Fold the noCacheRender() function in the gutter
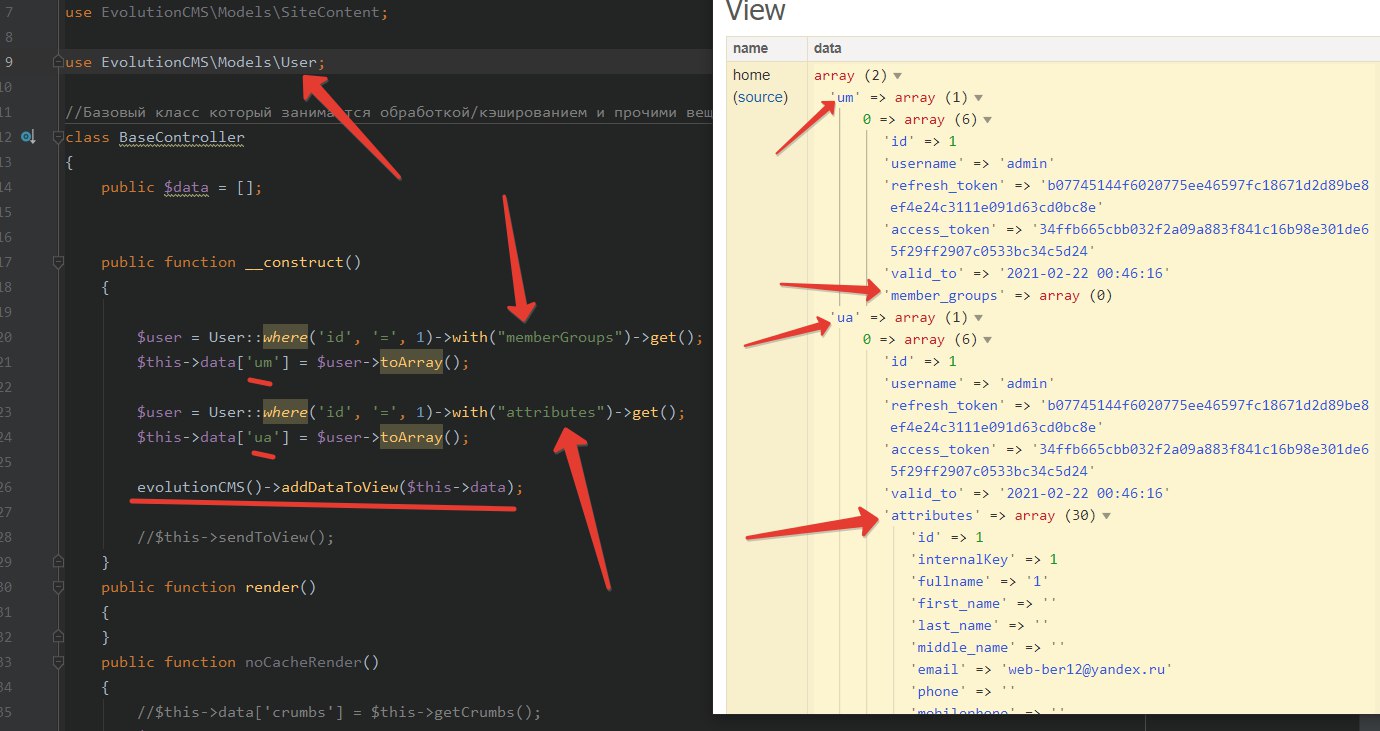 coord(58,662)
